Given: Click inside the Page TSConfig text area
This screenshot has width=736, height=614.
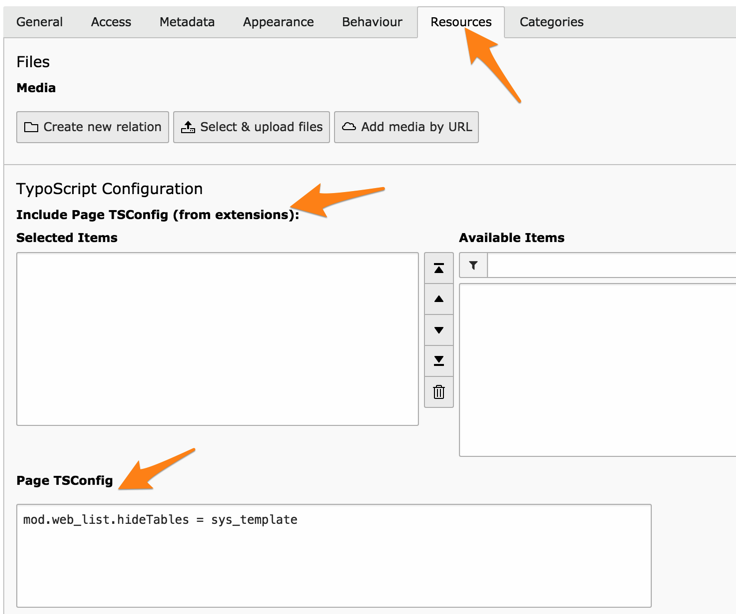Looking at the screenshot, I should pyautogui.click(x=334, y=556).
